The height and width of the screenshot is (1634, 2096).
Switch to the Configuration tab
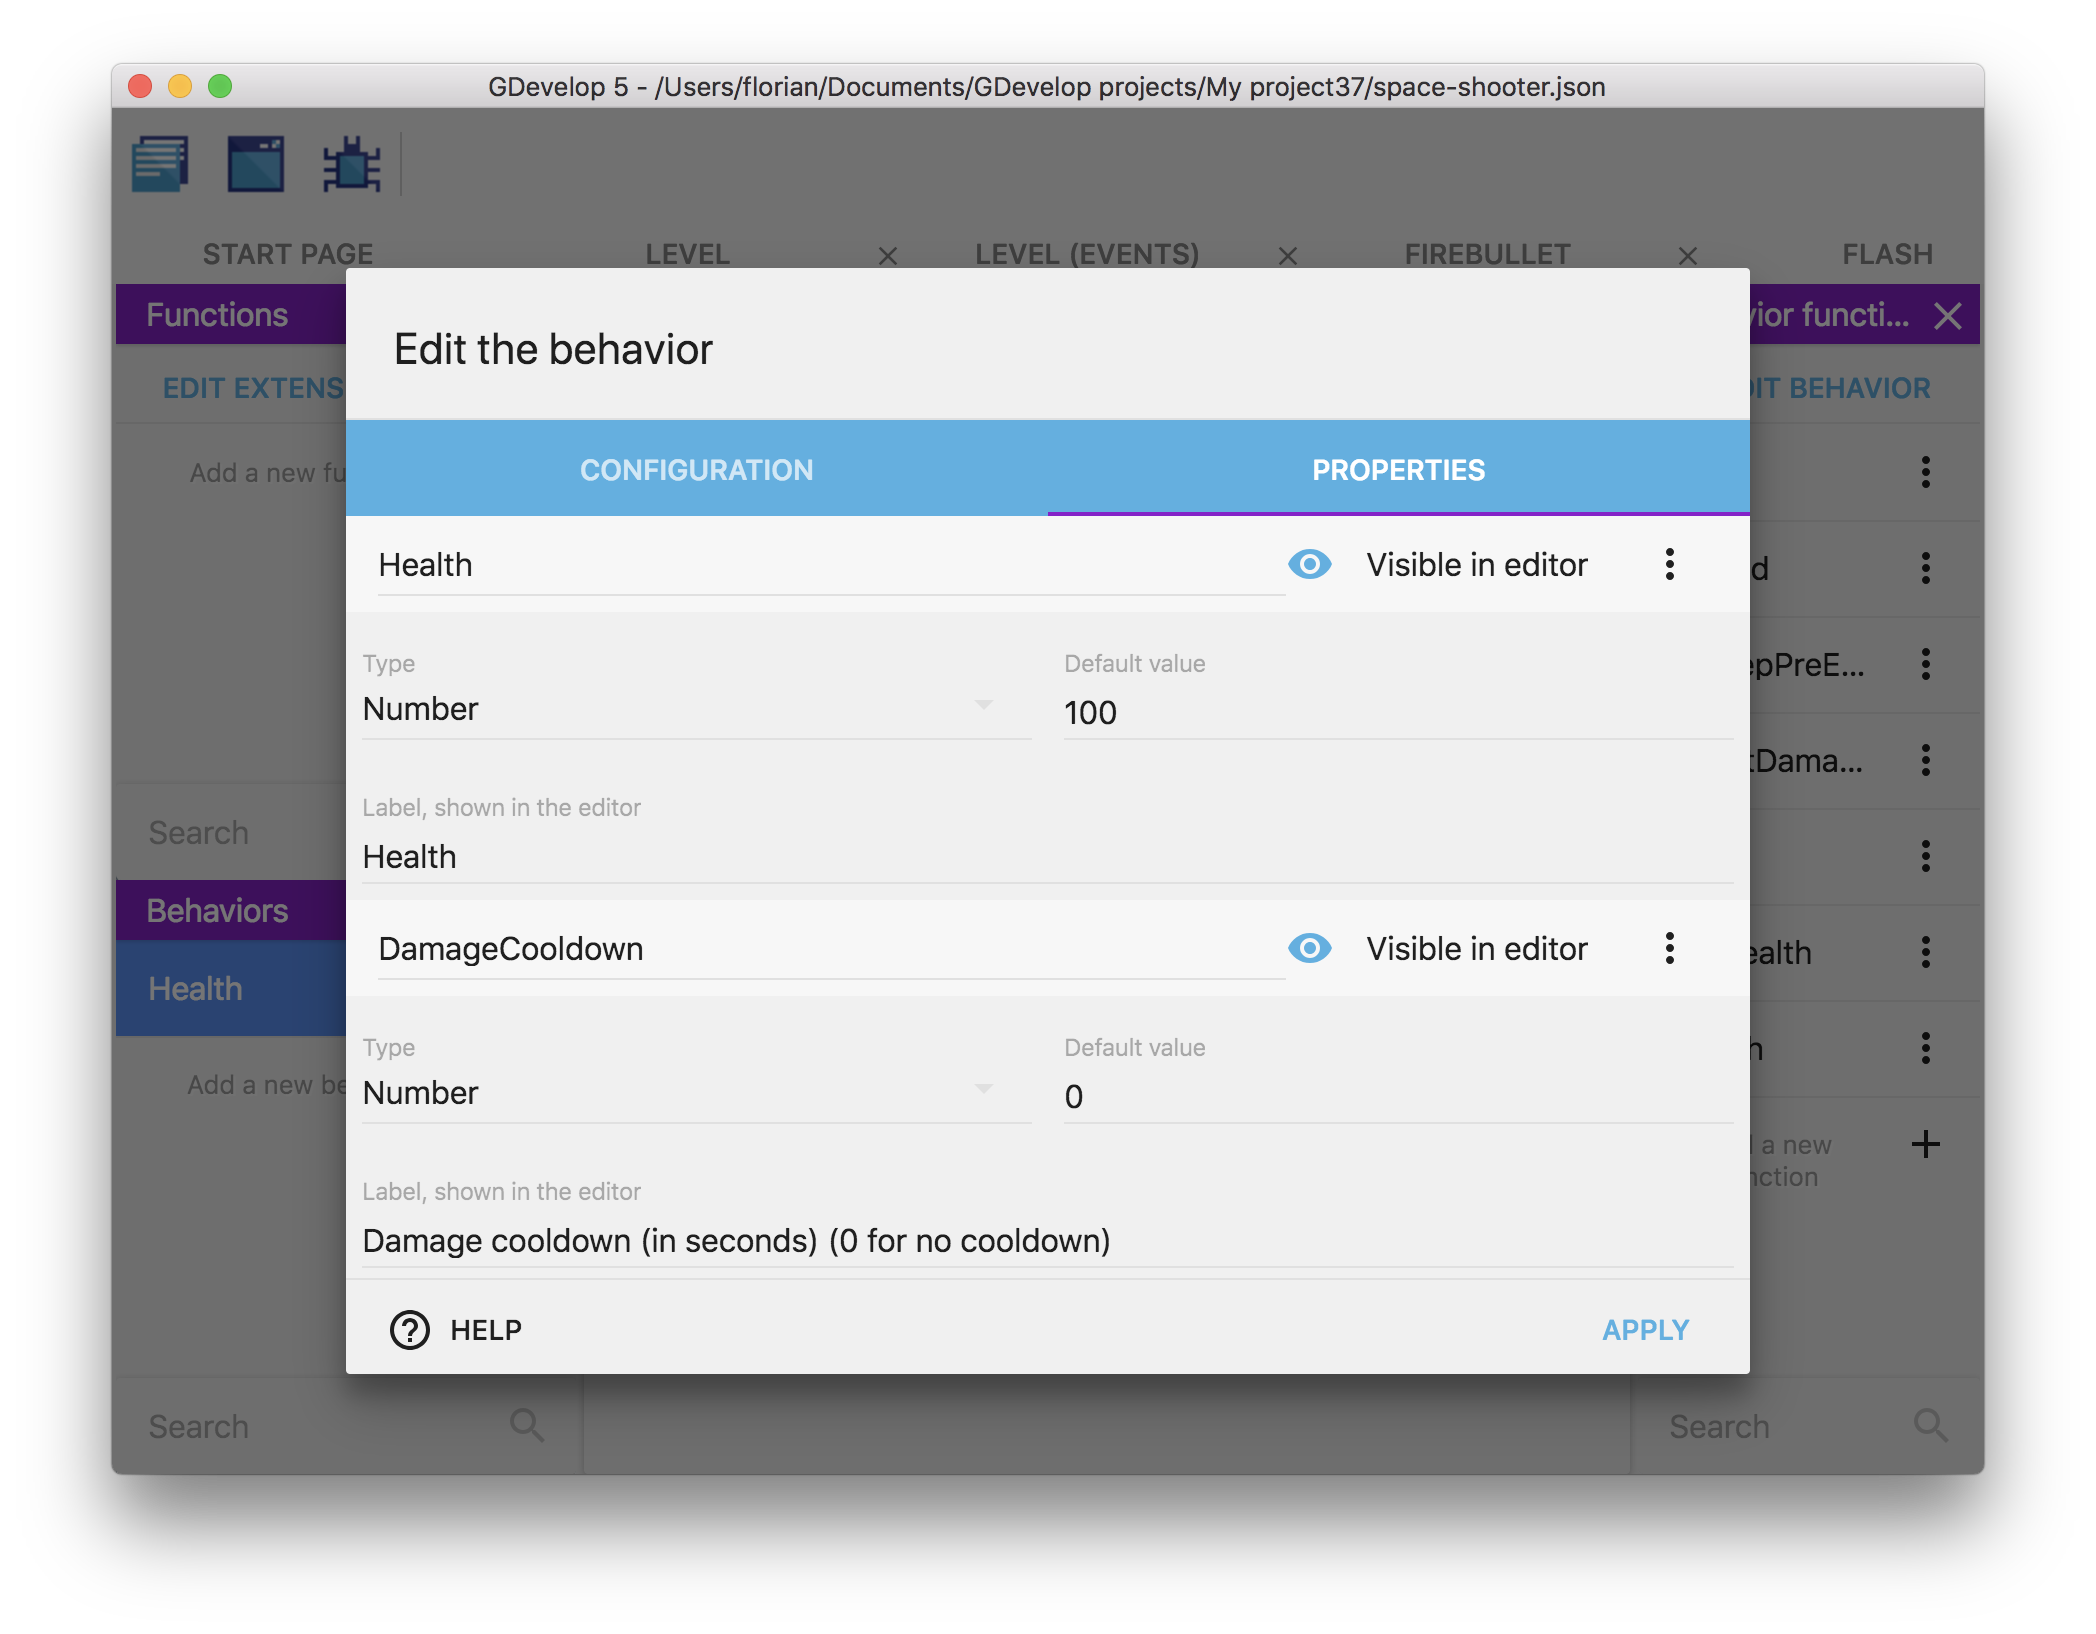[696, 470]
